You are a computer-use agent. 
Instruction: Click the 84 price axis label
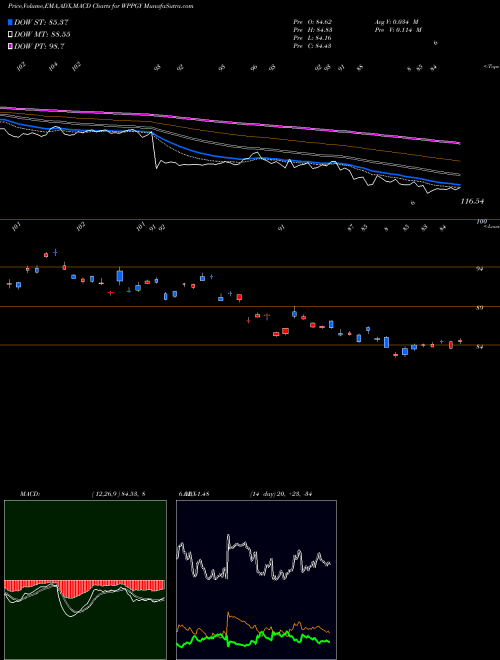click(x=479, y=347)
